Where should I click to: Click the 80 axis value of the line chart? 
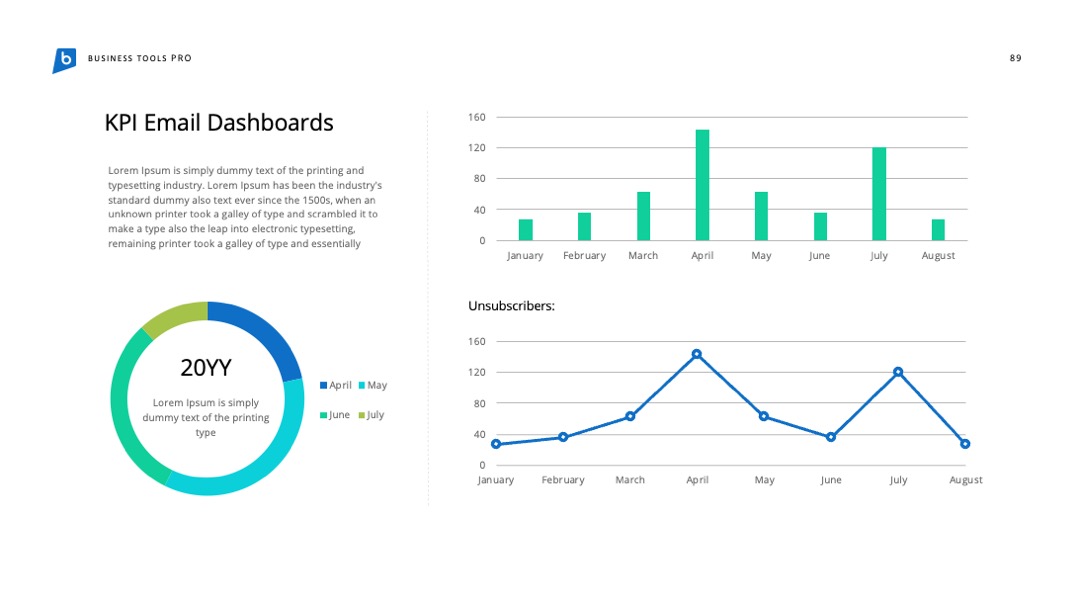click(x=479, y=403)
